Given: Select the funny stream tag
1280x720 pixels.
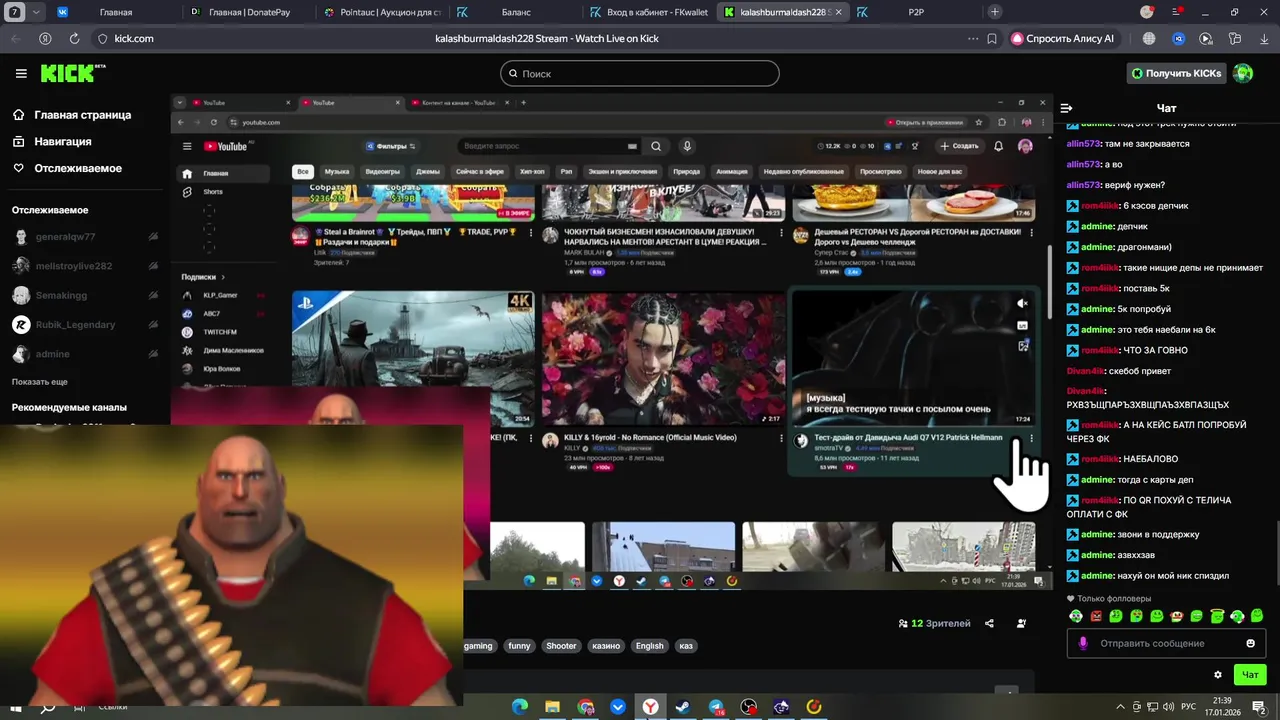Looking at the screenshot, I should click(519, 646).
